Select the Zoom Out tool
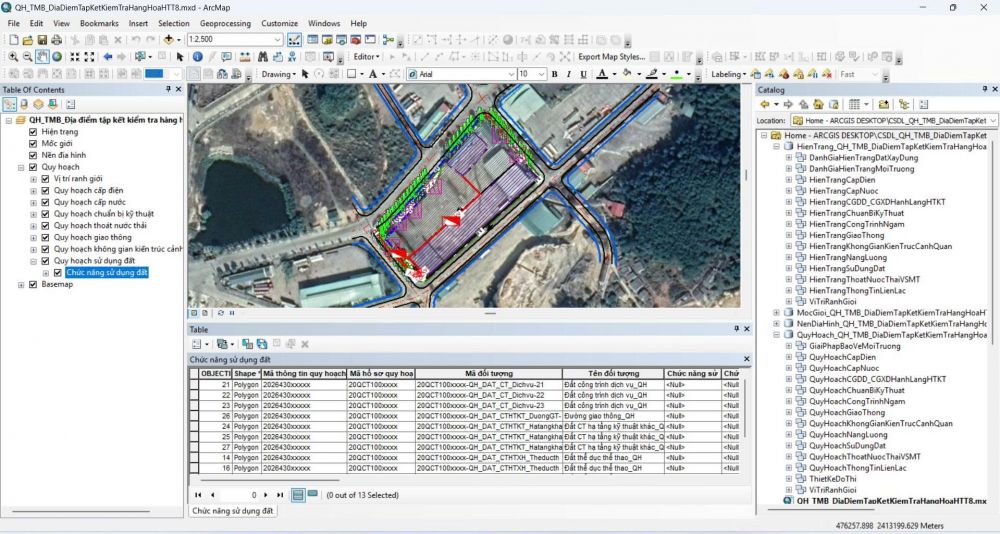 tap(27, 57)
